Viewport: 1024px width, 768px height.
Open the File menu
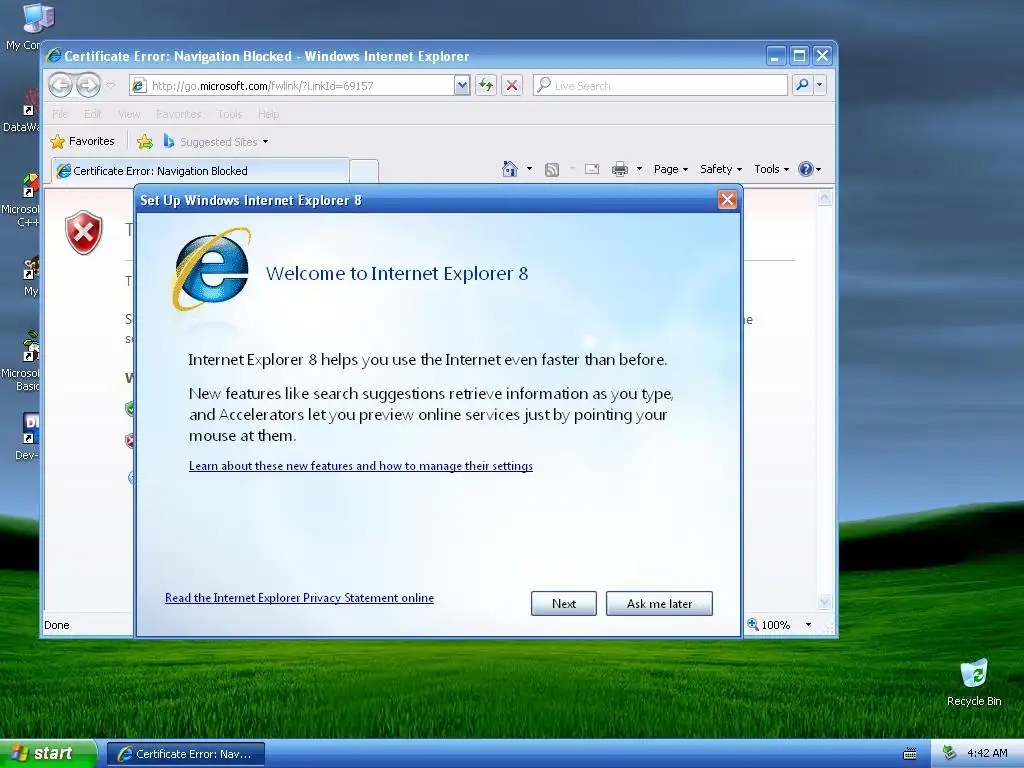click(60, 114)
